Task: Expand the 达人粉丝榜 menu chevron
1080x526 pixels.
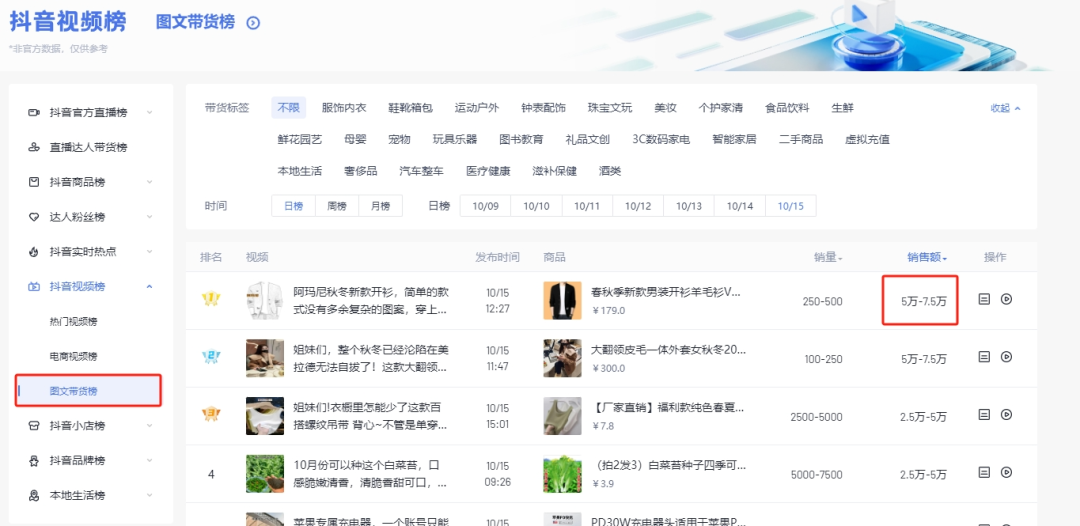Action: click(x=149, y=217)
